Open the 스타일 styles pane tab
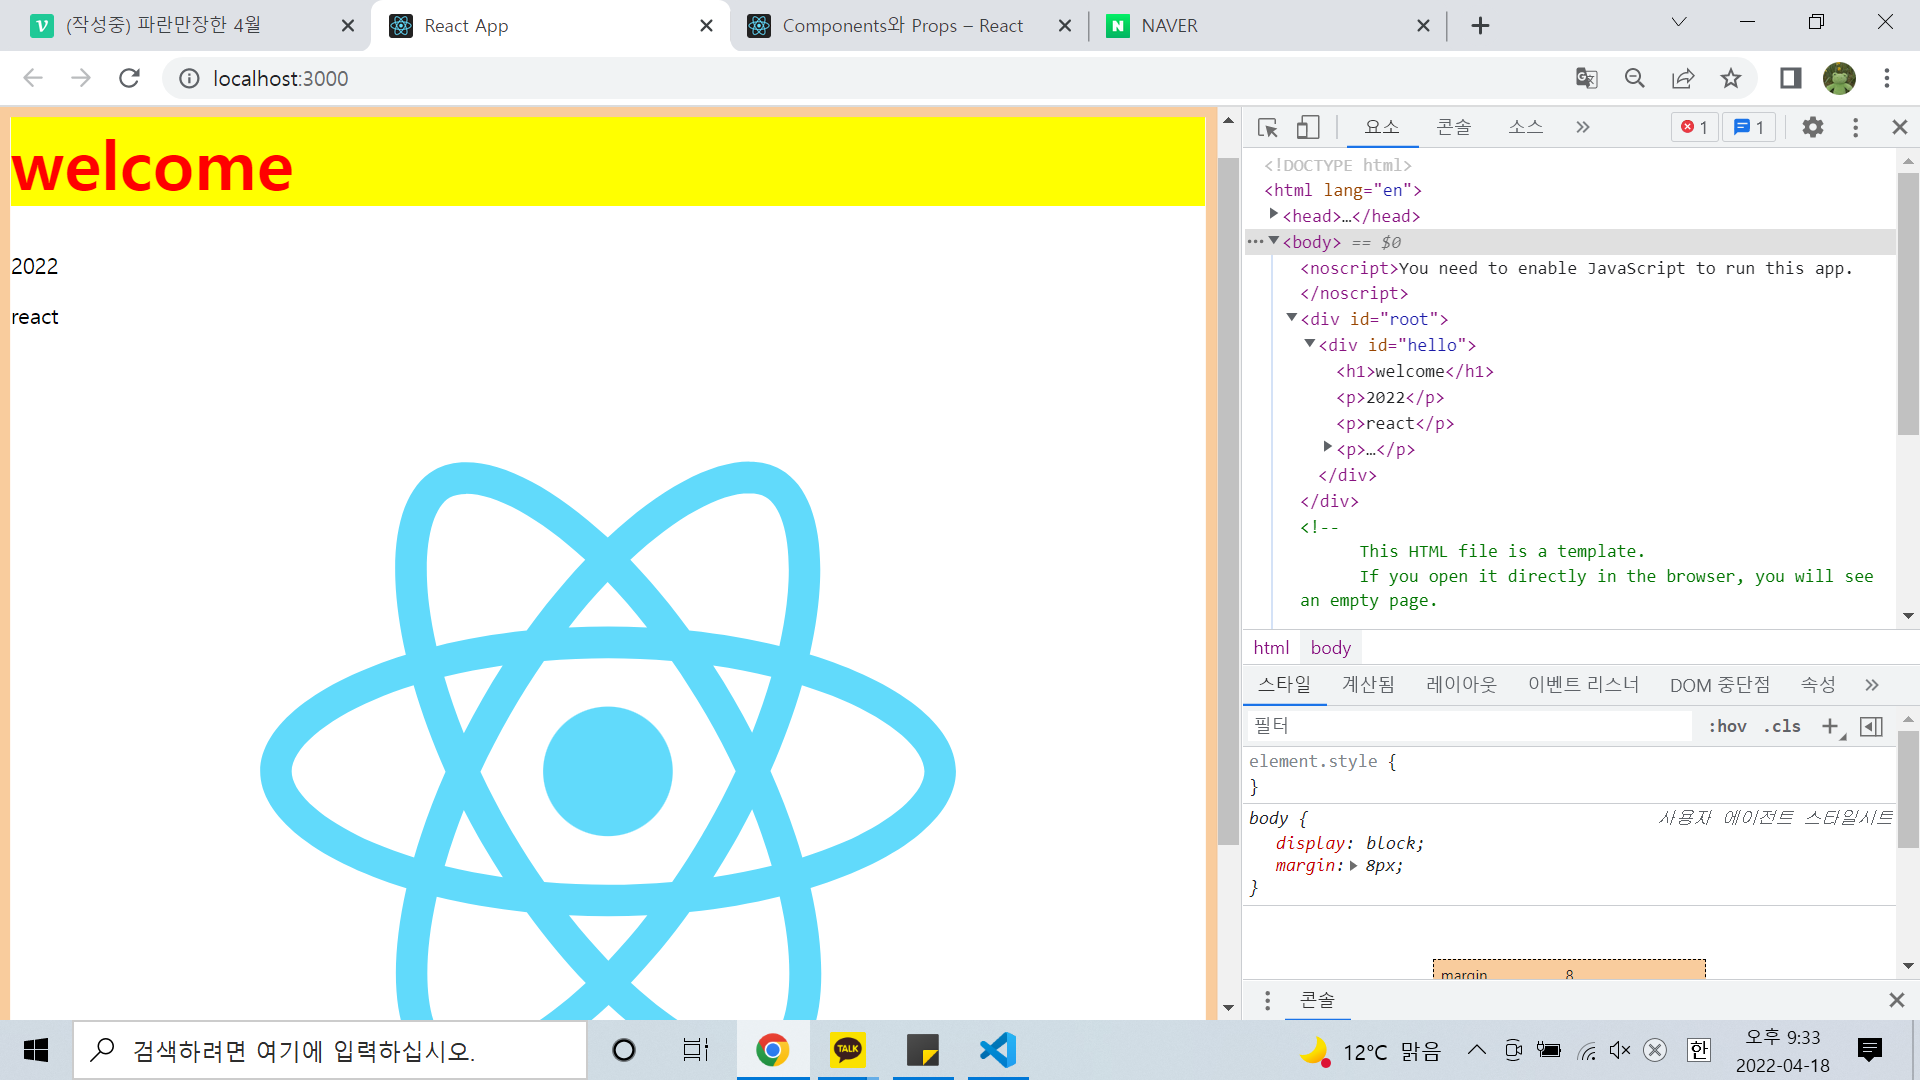 click(x=1284, y=685)
